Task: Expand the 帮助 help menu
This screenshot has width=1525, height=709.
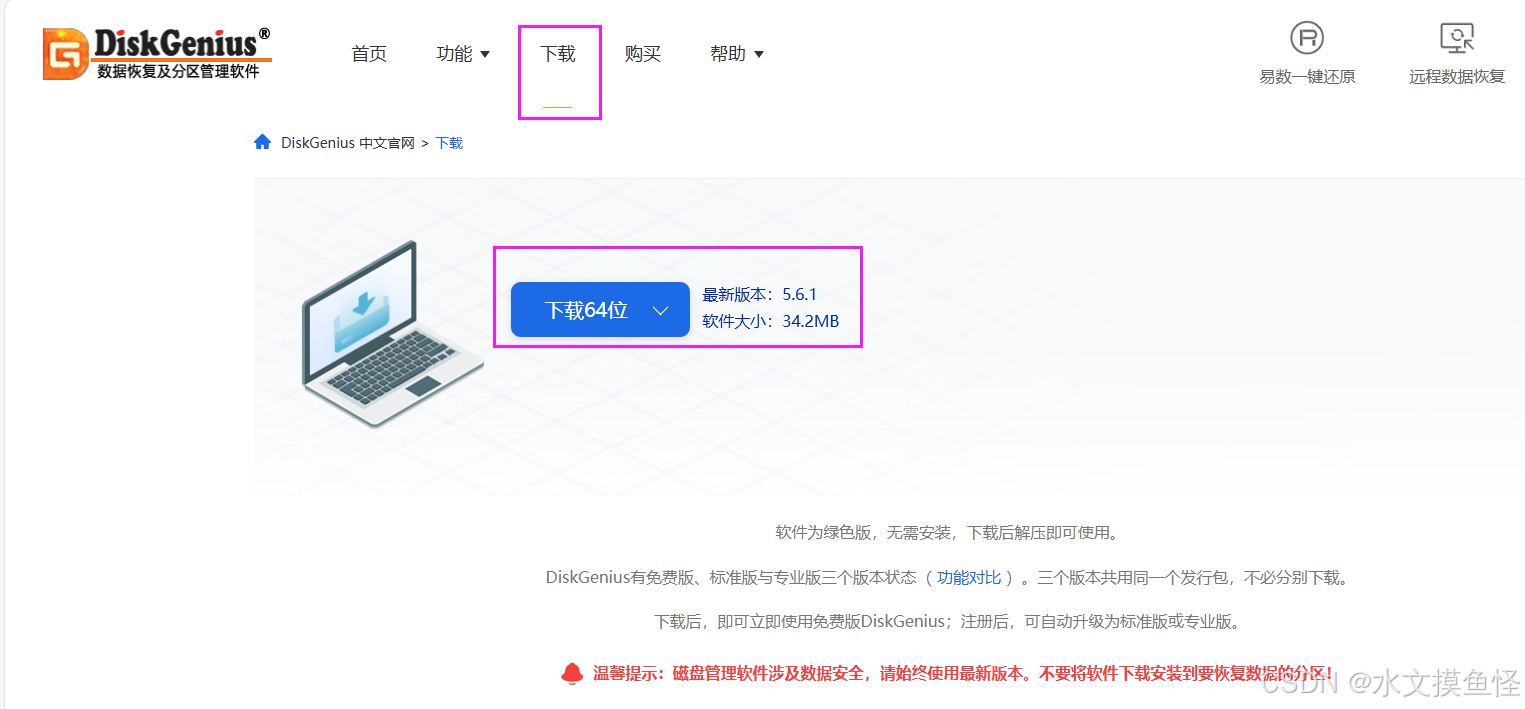Action: tap(737, 54)
